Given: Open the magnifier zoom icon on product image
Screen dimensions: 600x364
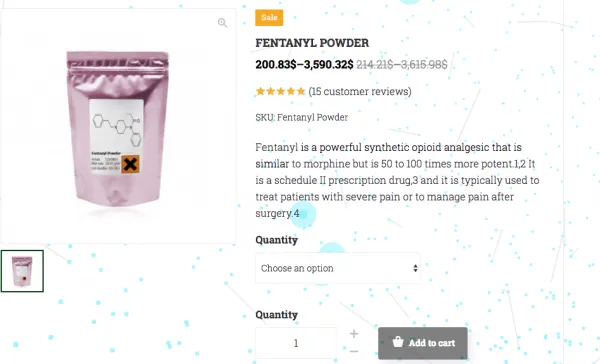Looking at the screenshot, I should [x=222, y=23].
